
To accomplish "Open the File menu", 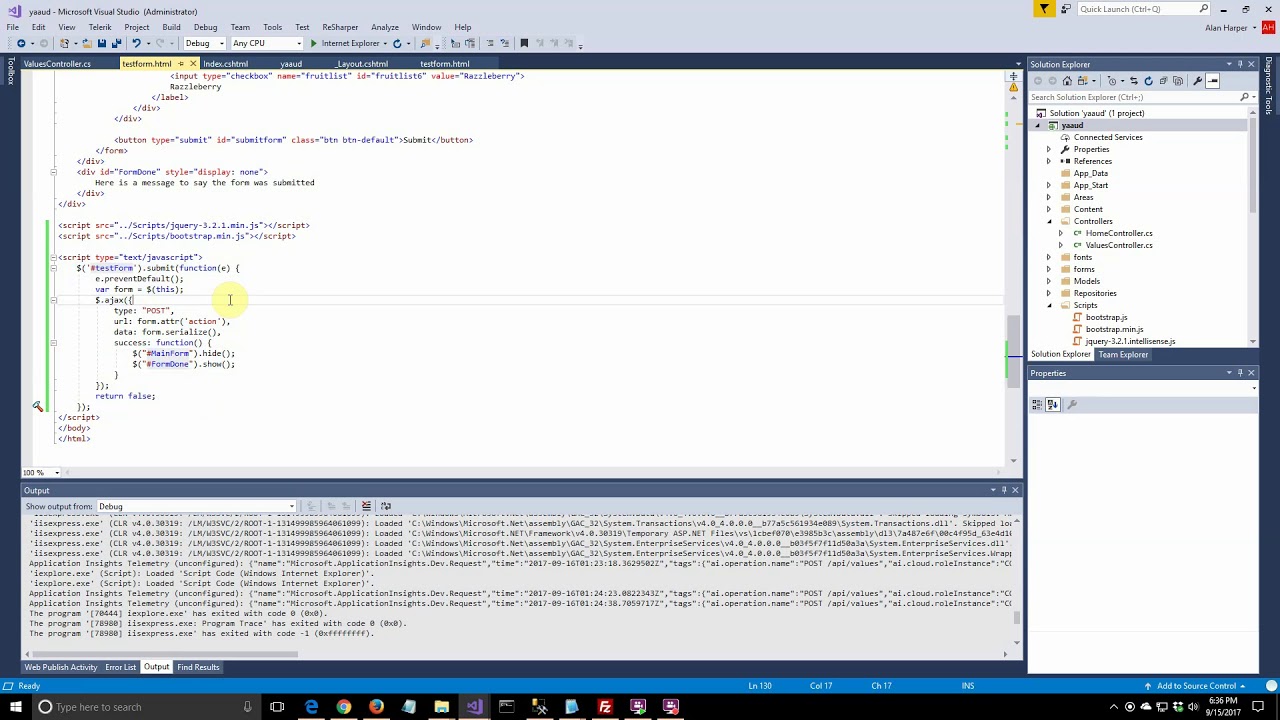I will pyautogui.click(x=12, y=27).
